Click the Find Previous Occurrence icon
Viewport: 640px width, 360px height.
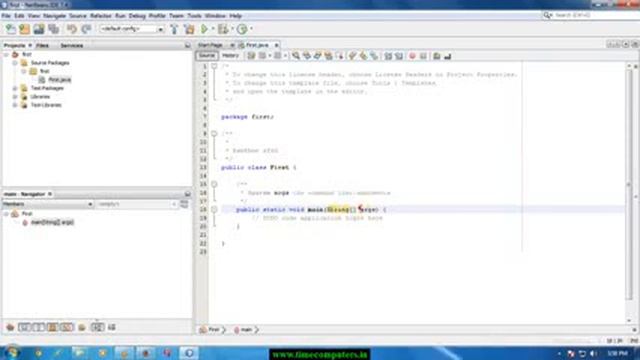307,56
